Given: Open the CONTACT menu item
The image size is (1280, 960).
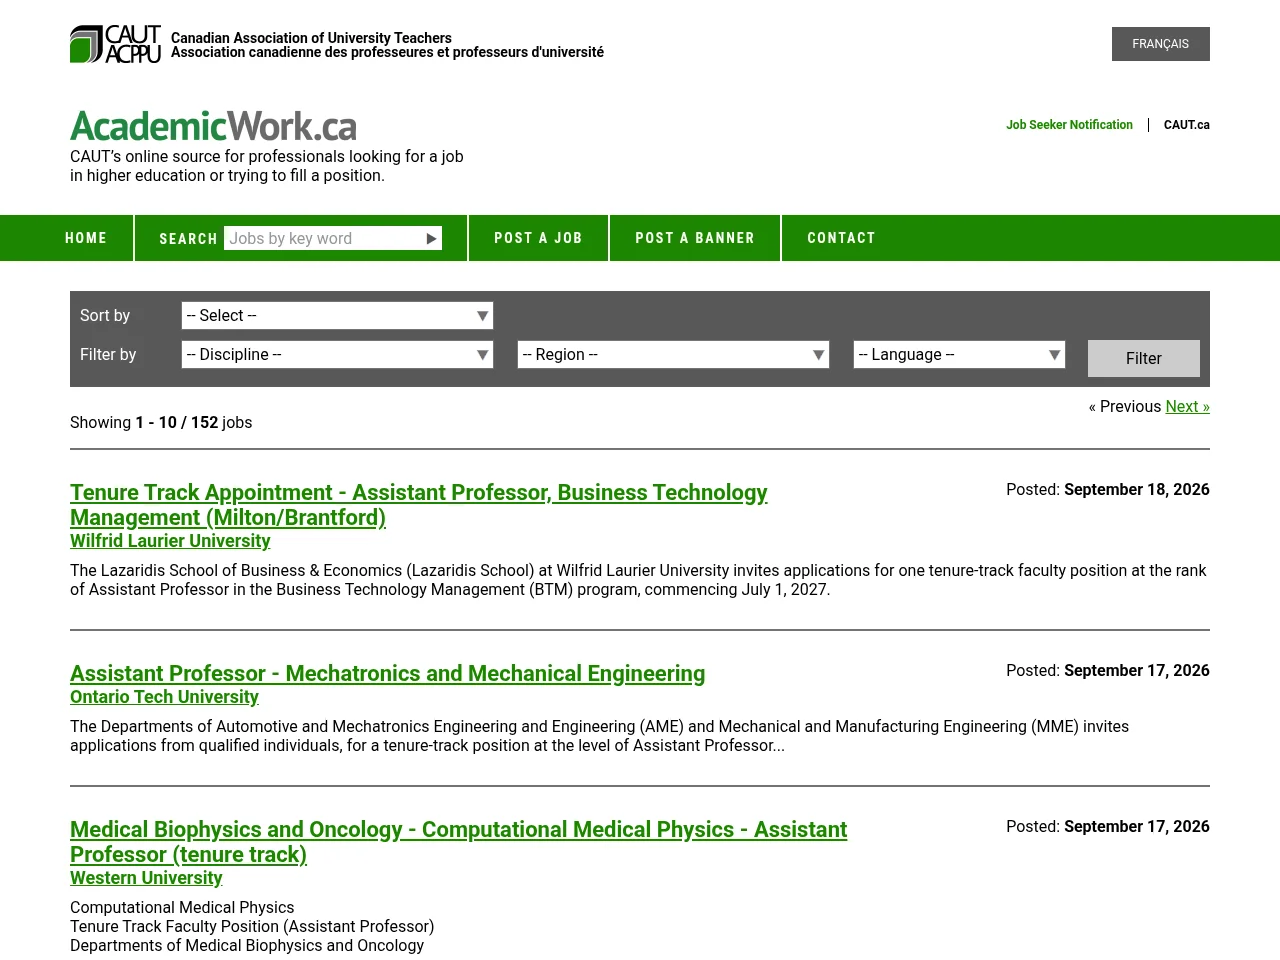Looking at the screenshot, I should (x=841, y=238).
